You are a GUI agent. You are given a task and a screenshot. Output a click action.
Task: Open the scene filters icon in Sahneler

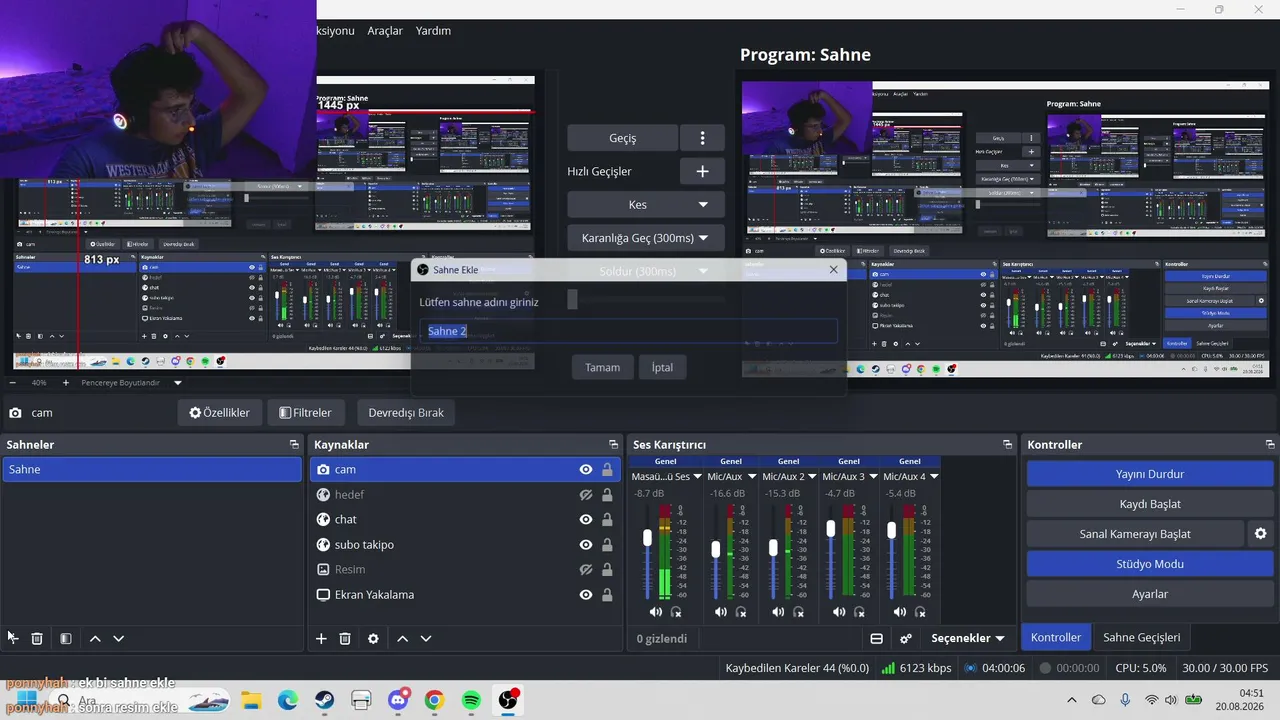(65, 638)
